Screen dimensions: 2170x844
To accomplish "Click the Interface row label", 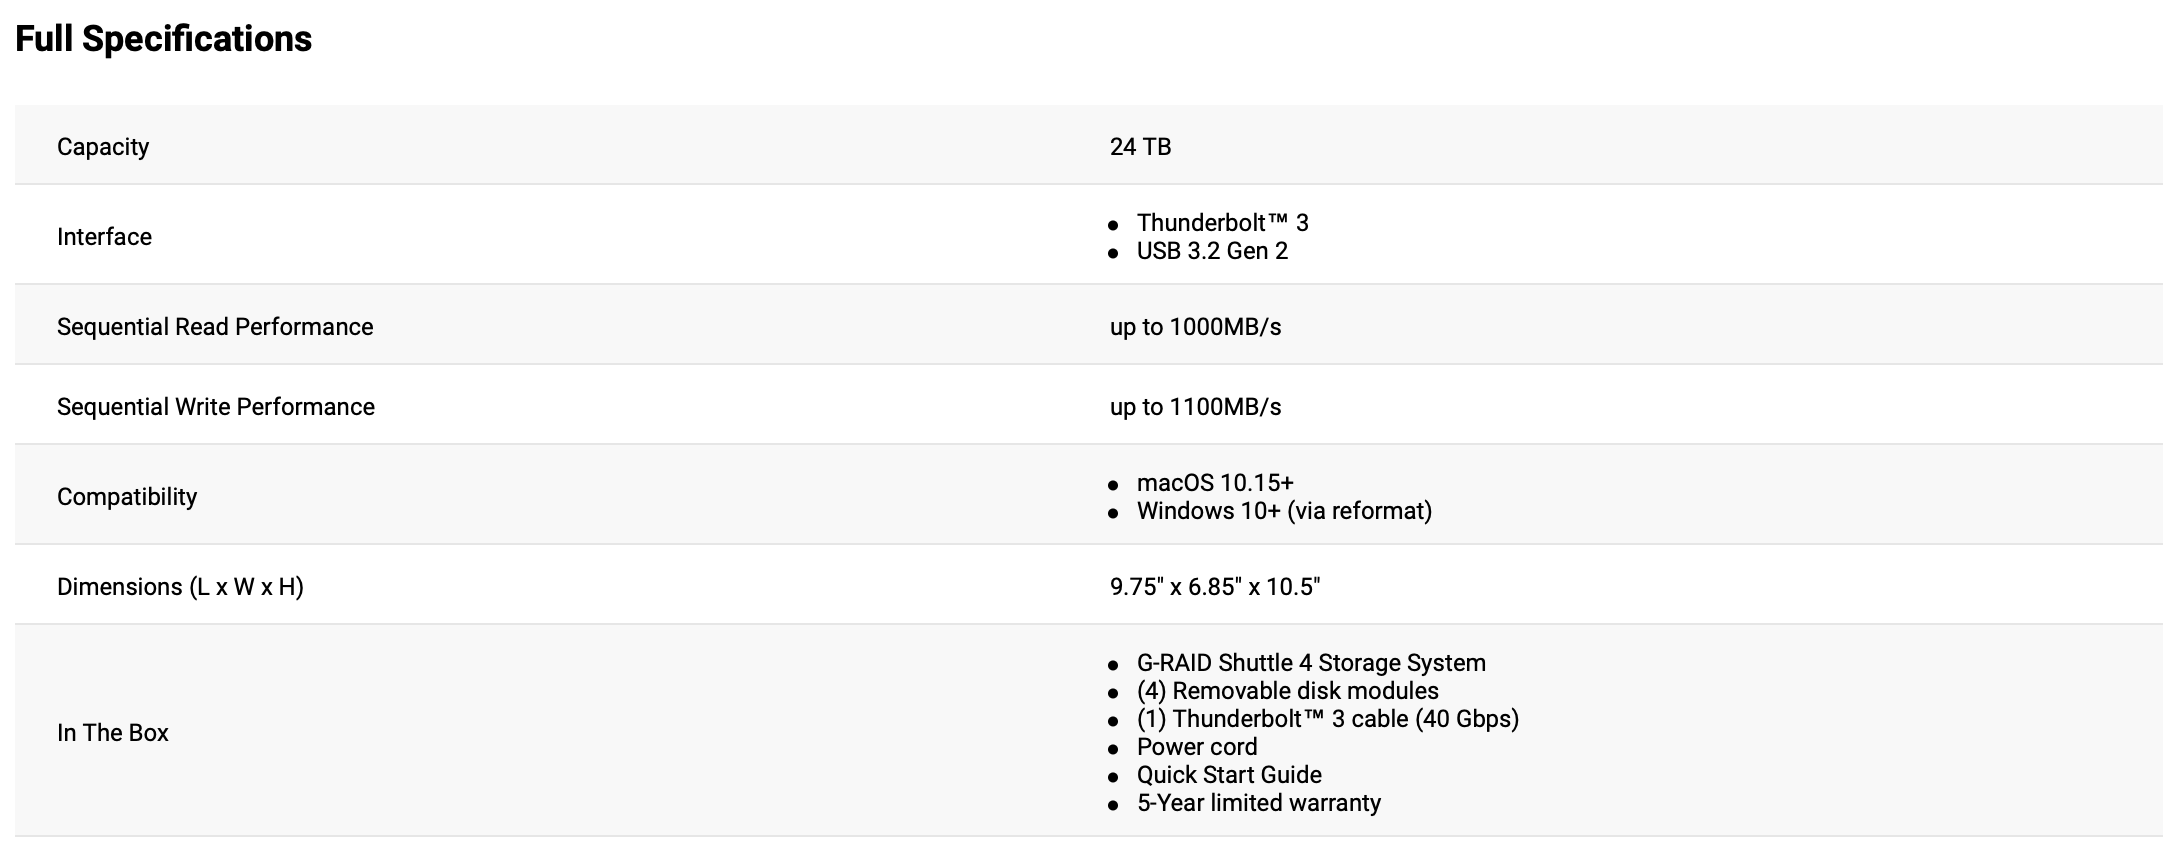I will [x=104, y=237].
